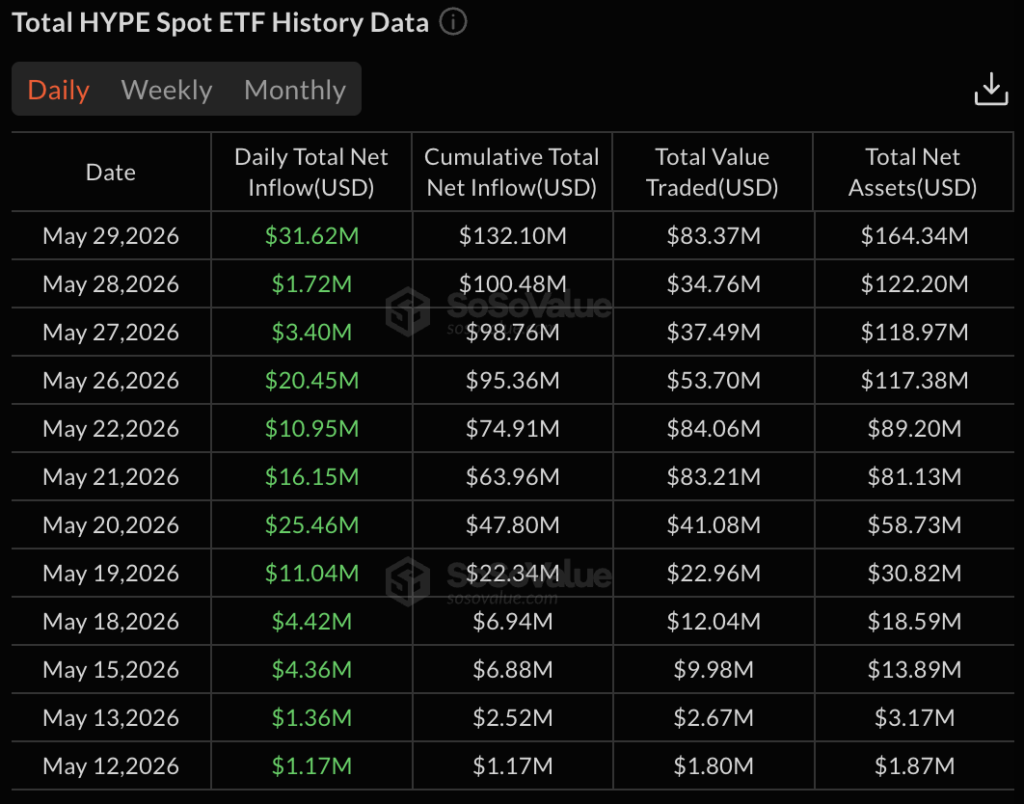The height and width of the screenshot is (804, 1024).
Task: Select the $22.34M cumulative inflow value
Action: [x=512, y=573]
